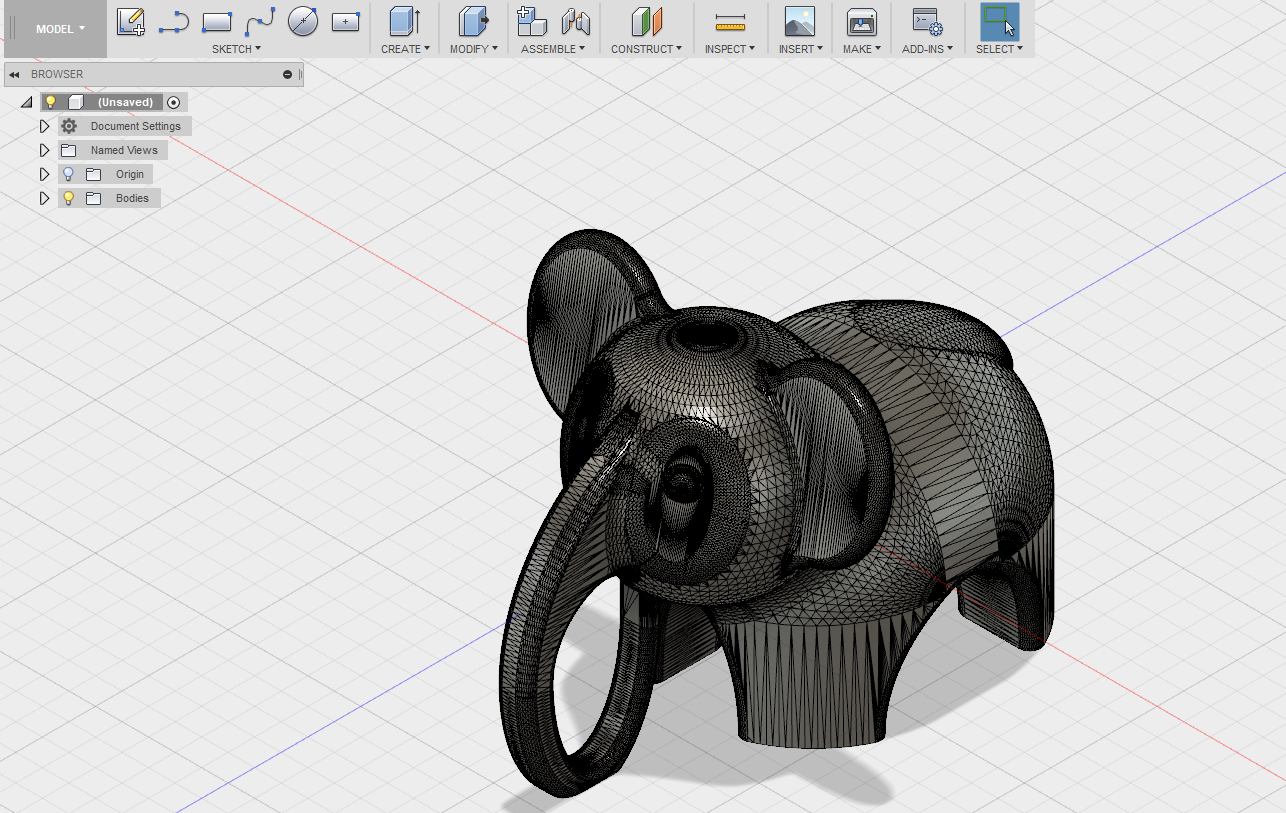Select the Sketch Dimension tool
The image size is (1286, 813).
point(346,21)
